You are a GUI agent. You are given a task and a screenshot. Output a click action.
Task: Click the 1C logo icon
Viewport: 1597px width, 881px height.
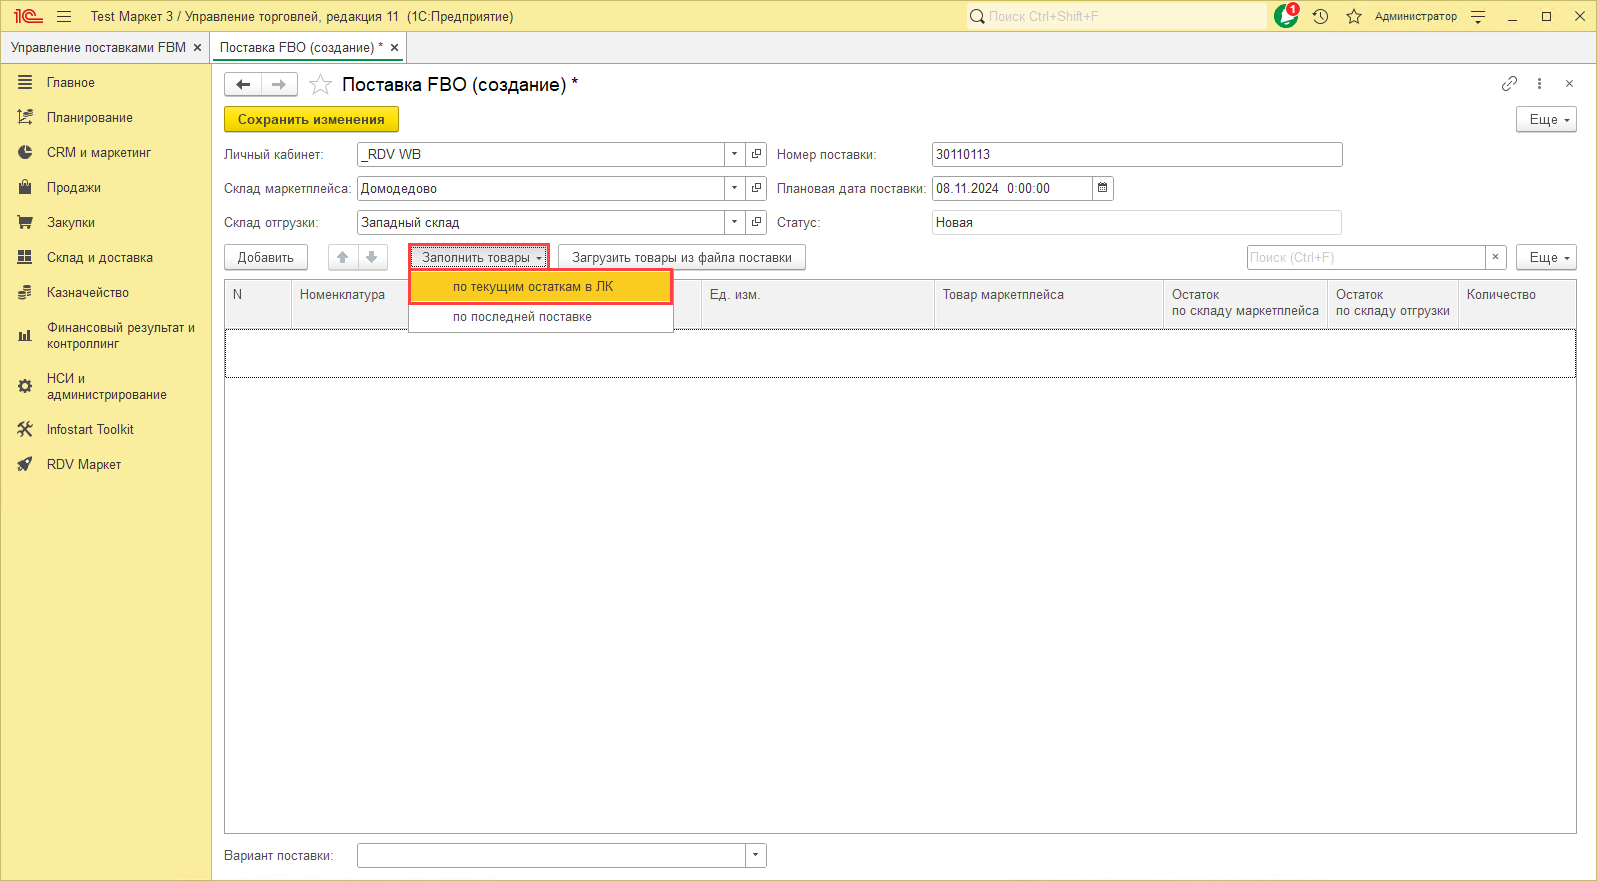coord(28,16)
